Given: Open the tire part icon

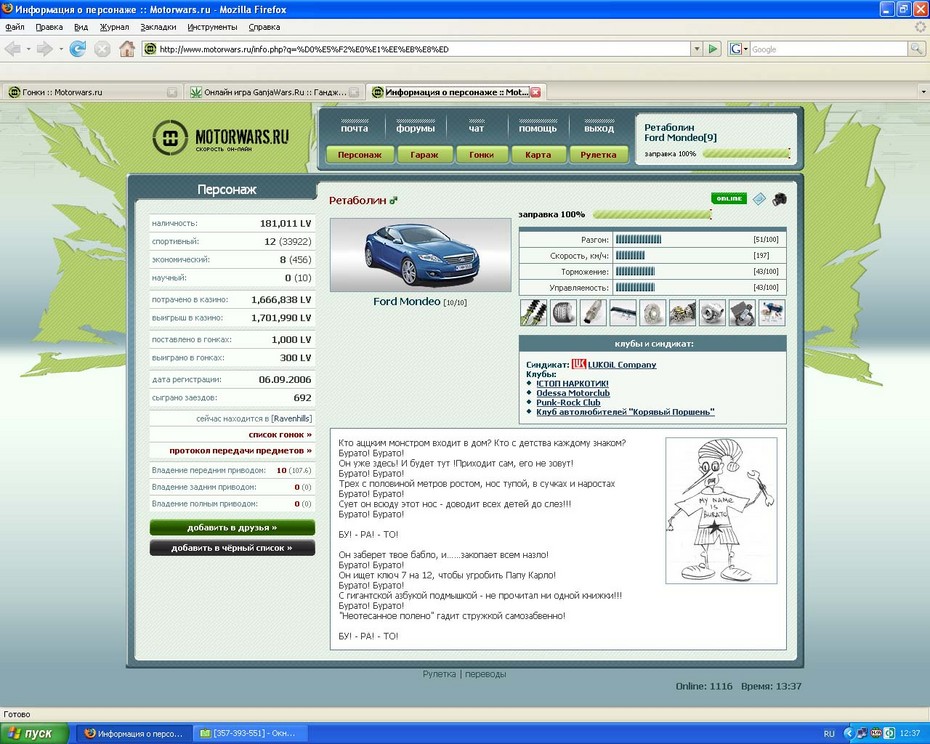Looking at the screenshot, I should pos(563,313).
